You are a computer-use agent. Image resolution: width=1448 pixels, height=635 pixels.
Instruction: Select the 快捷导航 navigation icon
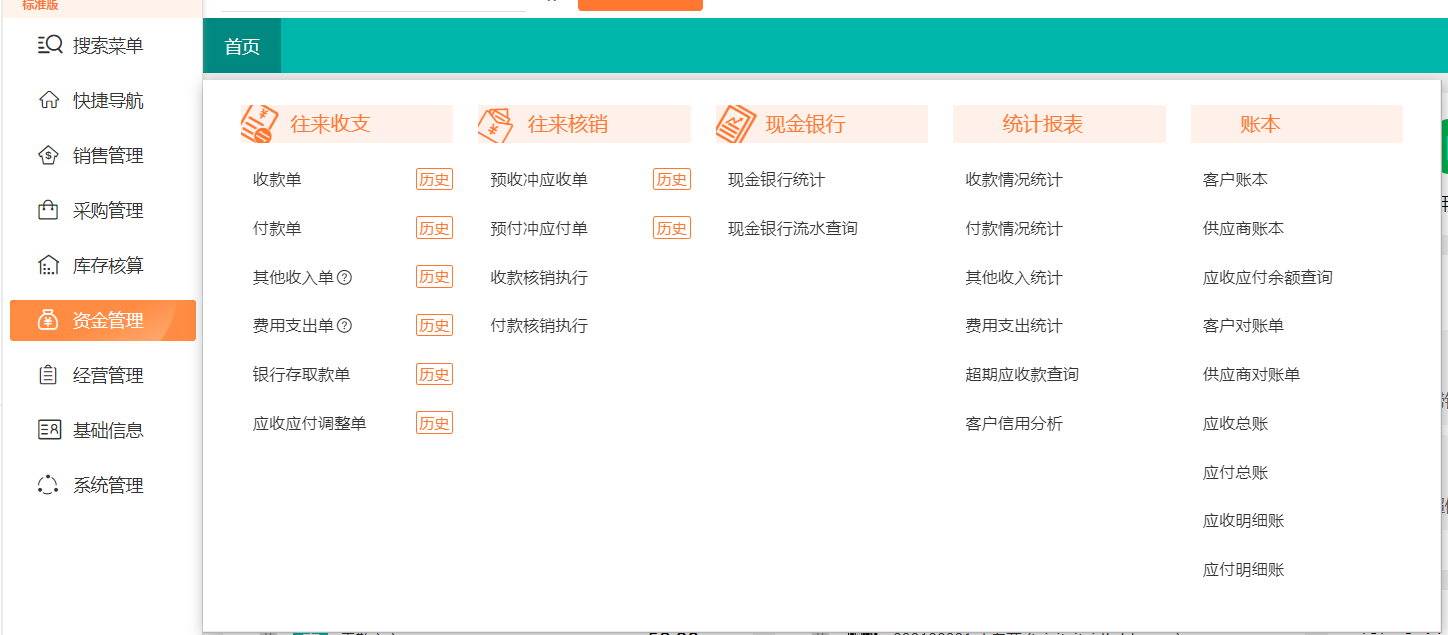(x=50, y=100)
